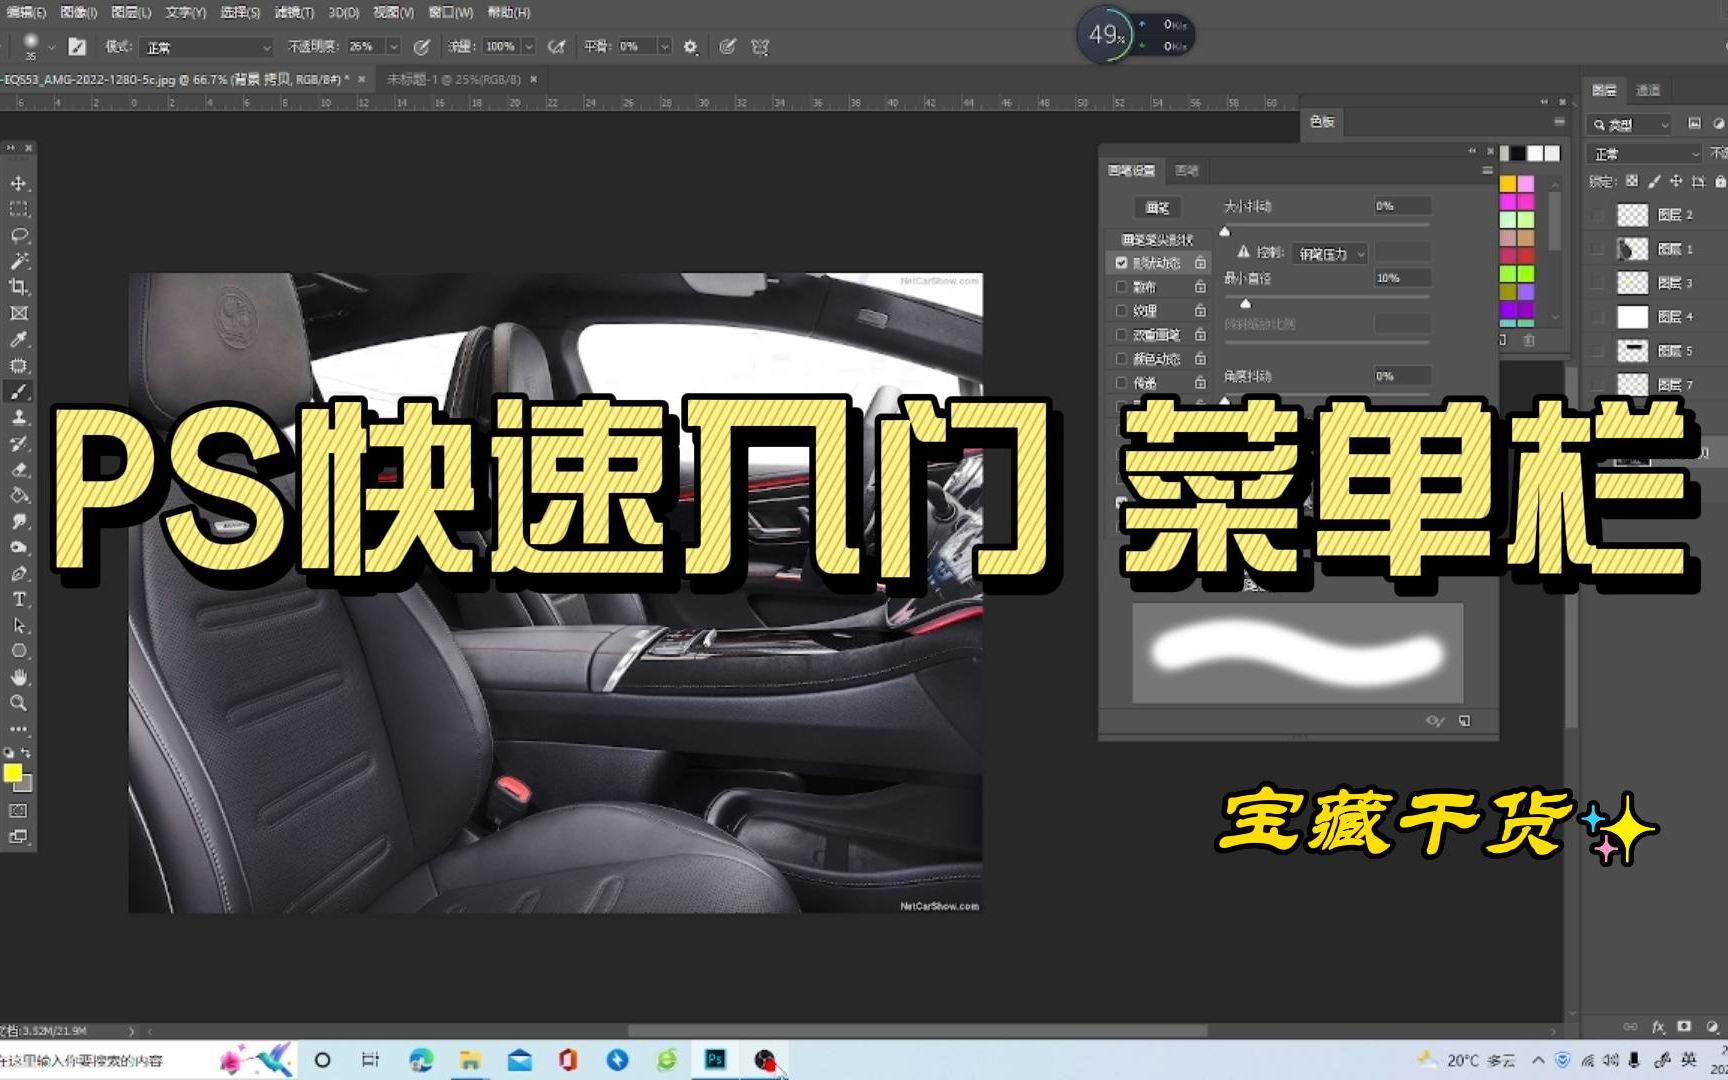Open the 滤镜(T) menu
Viewport: 1728px width, 1080px height.
pos(294,13)
